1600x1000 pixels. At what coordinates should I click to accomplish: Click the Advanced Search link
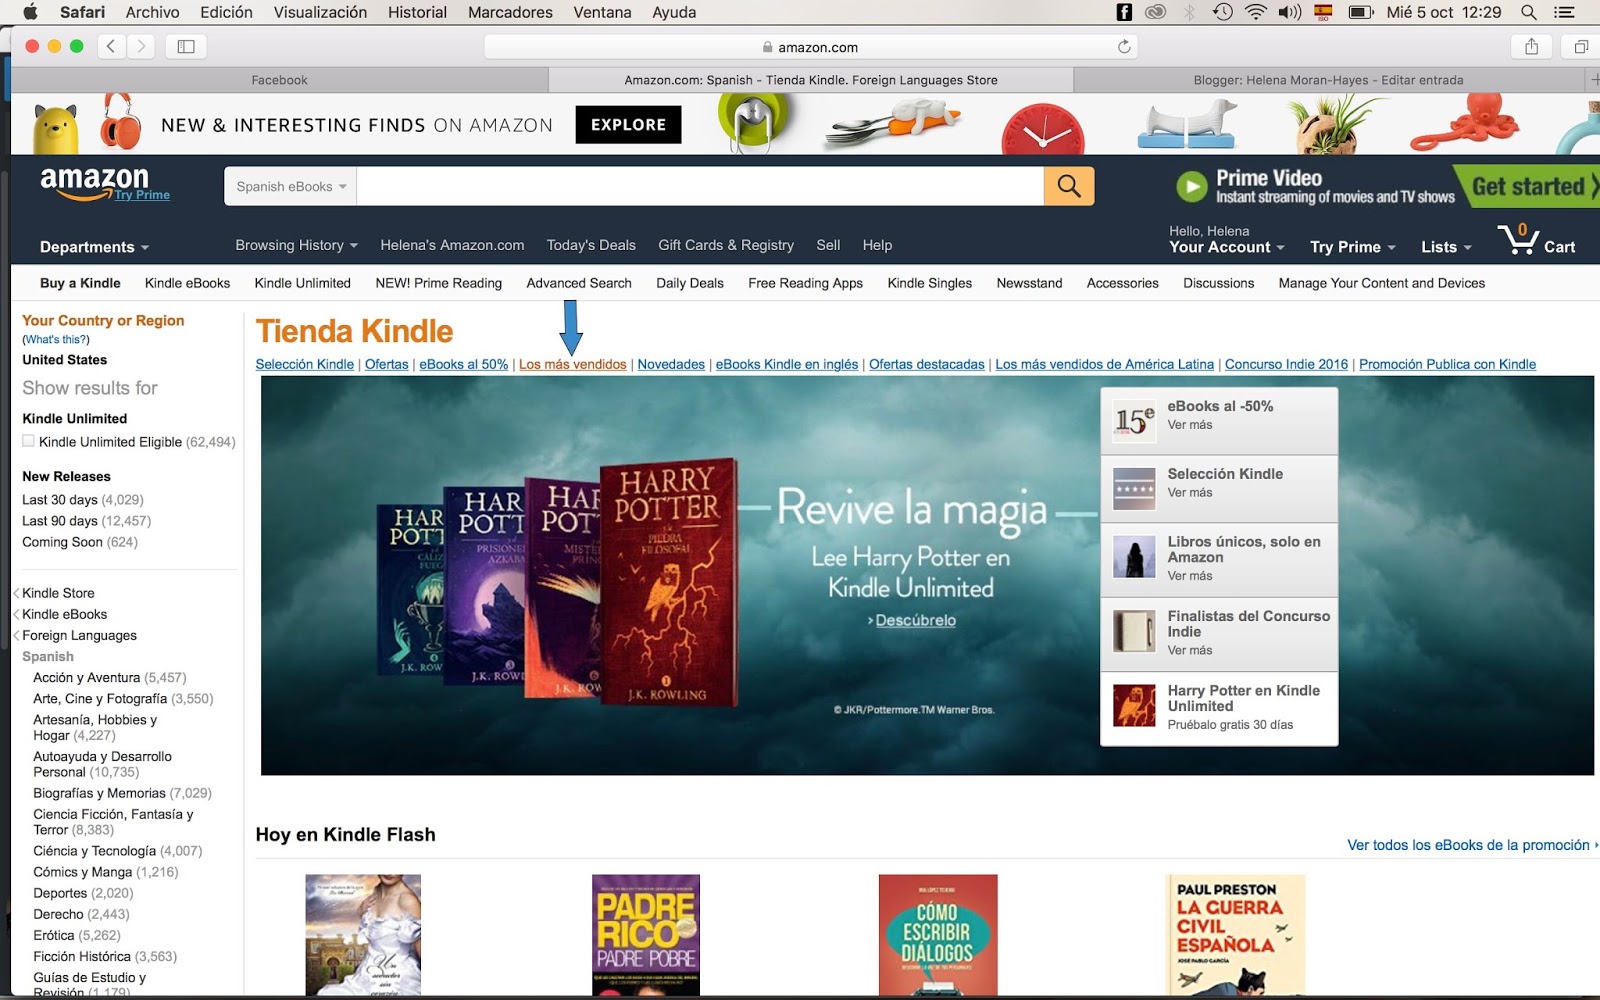tap(579, 283)
